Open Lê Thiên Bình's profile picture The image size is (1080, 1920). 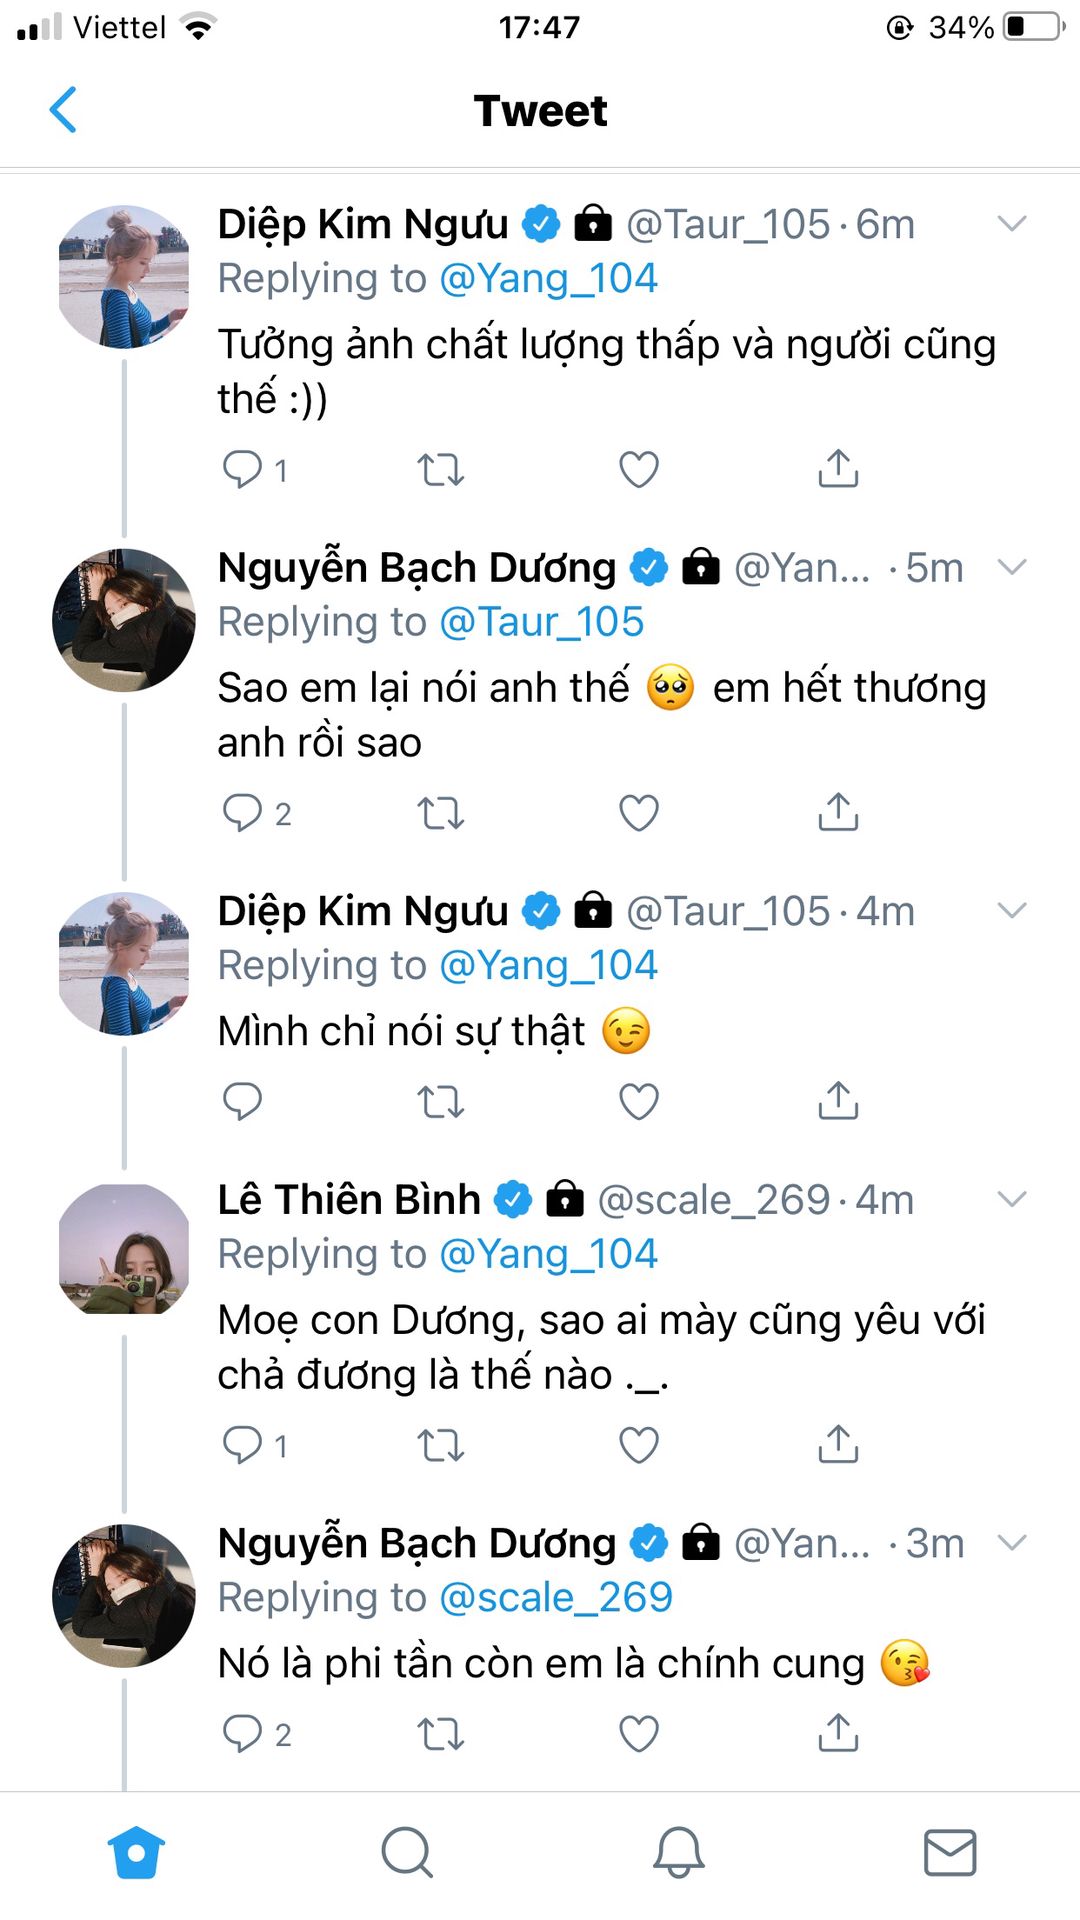(124, 1249)
